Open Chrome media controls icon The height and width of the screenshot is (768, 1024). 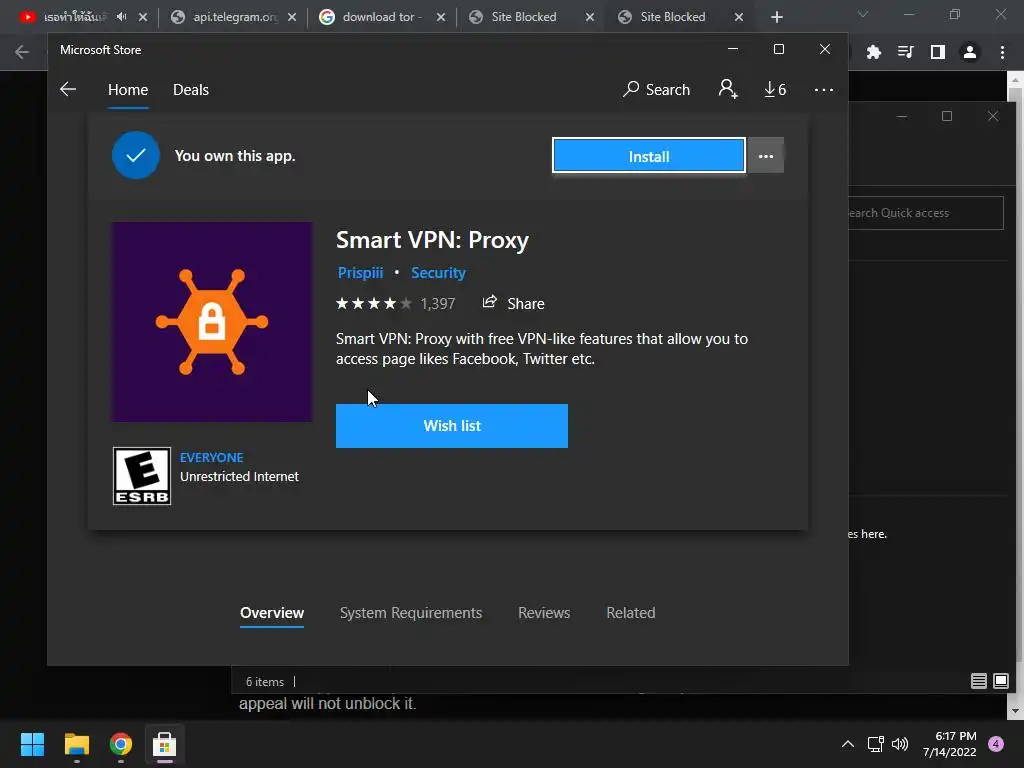(905, 52)
